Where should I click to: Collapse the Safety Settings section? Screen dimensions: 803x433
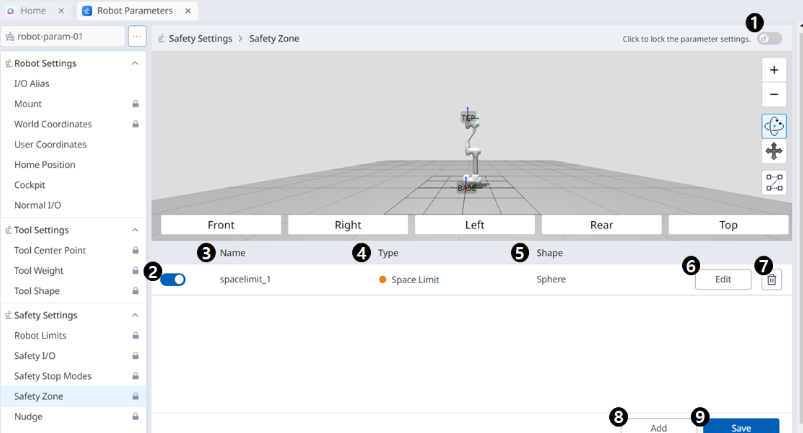(135, 315)
